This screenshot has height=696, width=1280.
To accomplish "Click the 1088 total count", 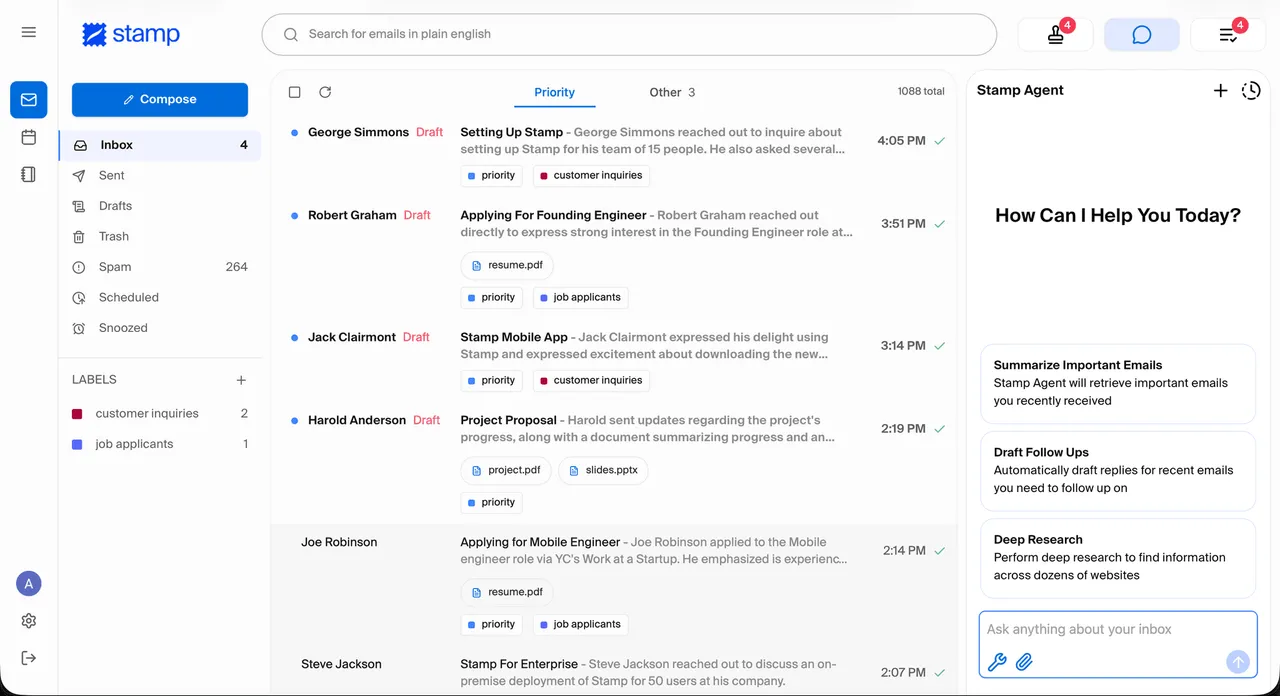I will [x=921, y=91].
